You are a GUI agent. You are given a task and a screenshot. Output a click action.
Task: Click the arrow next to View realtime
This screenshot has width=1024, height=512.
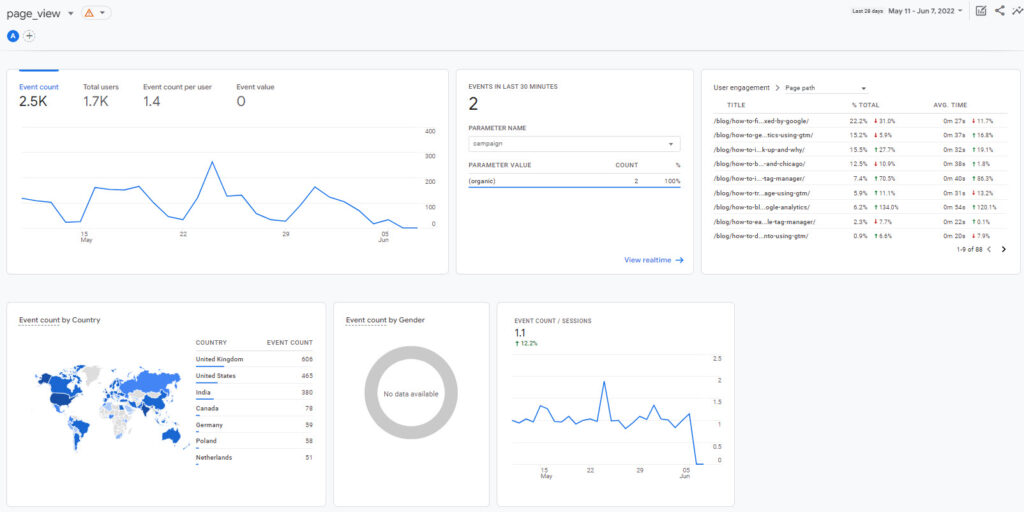click(679, 260)
